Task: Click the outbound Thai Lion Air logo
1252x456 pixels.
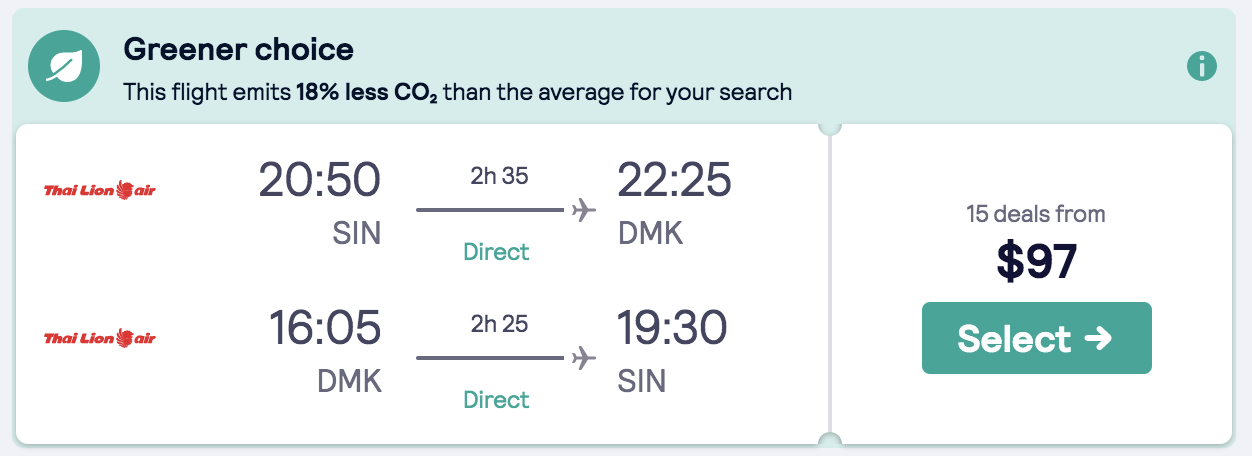Action: (100, 189)
